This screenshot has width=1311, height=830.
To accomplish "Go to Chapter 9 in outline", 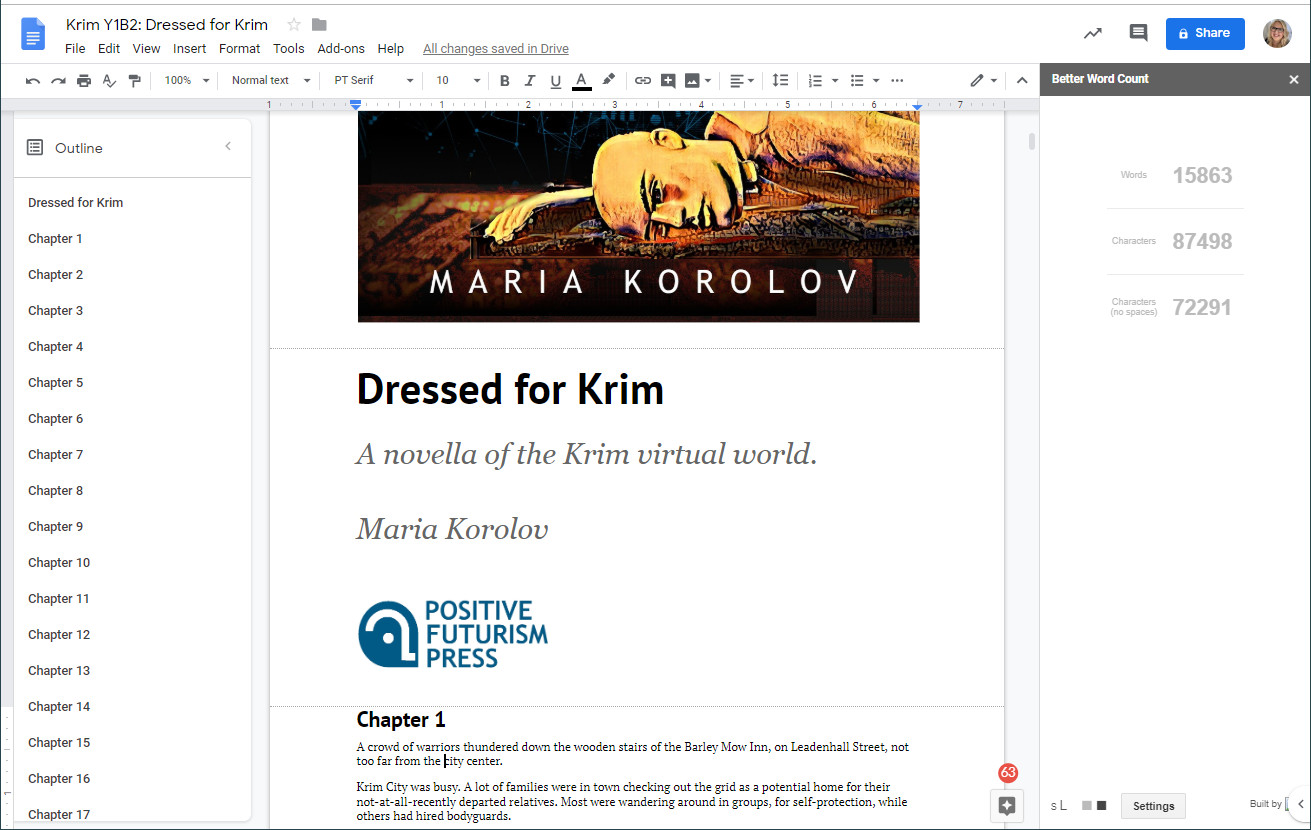I will [55, 527].
